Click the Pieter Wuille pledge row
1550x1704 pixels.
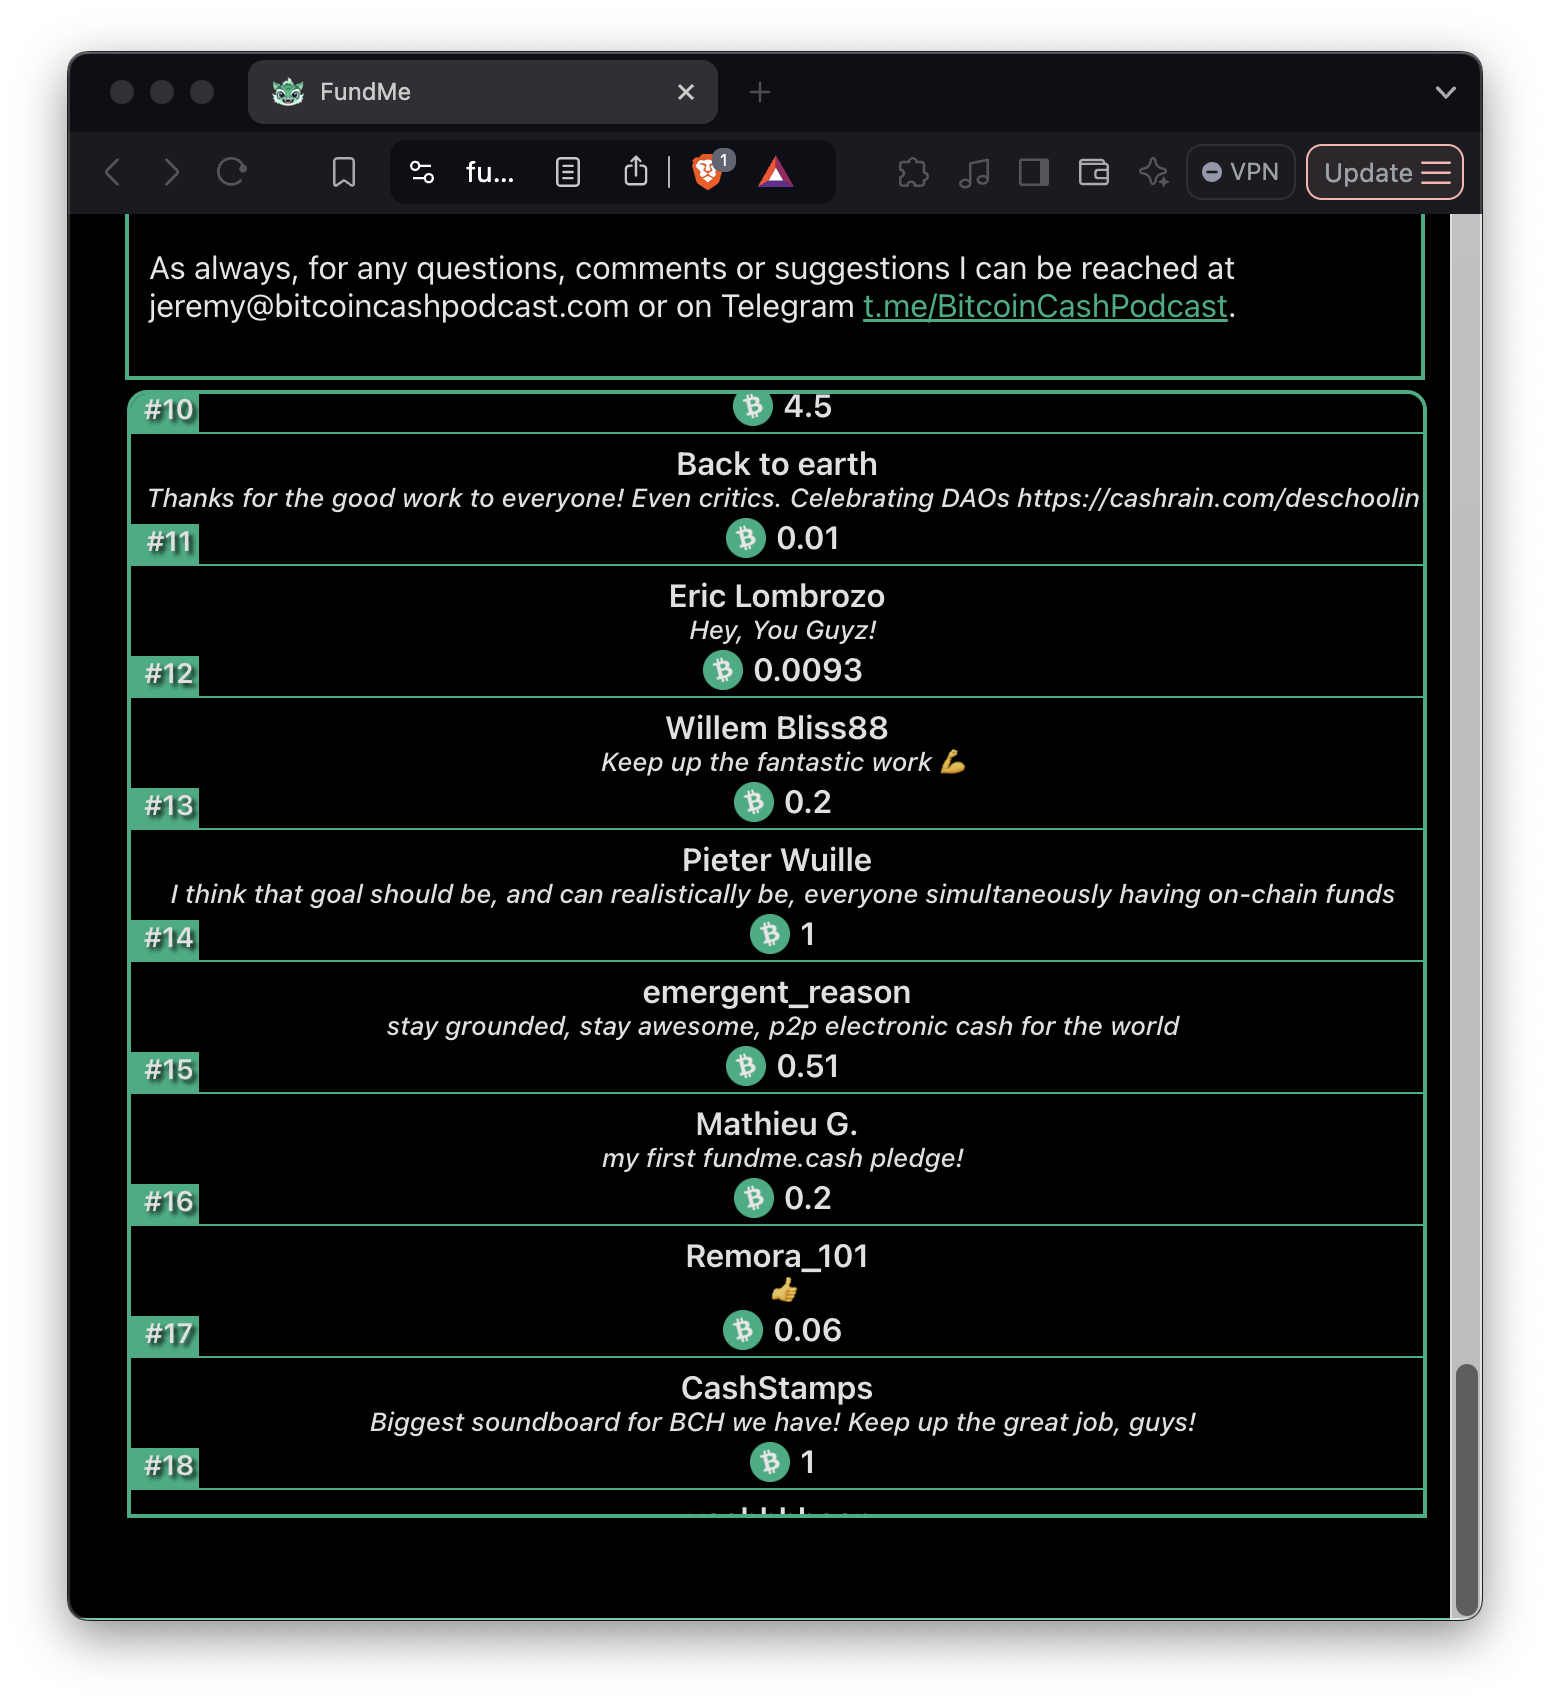777,895
